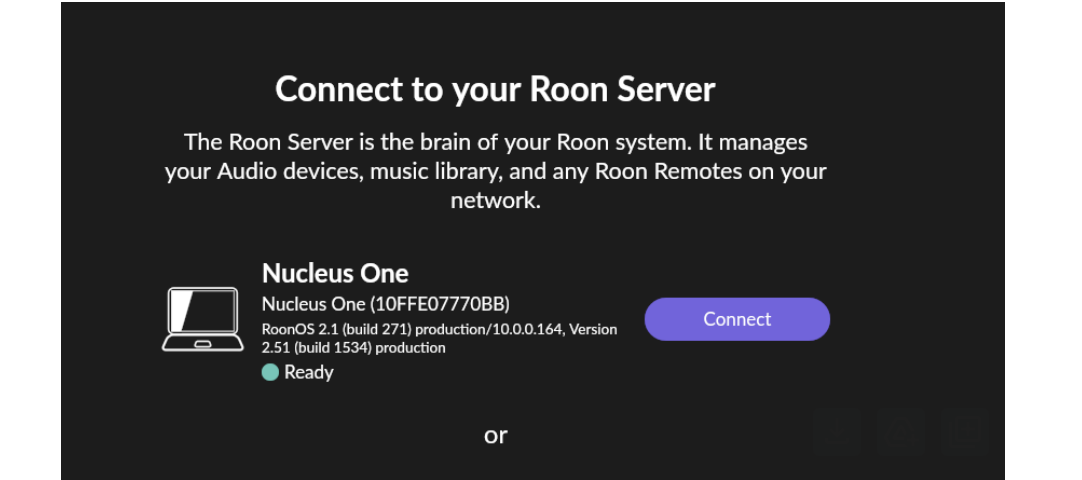Screen dimensions: 1082x480
Task: Click the 'or' separator text
Action: coord(495,435)
